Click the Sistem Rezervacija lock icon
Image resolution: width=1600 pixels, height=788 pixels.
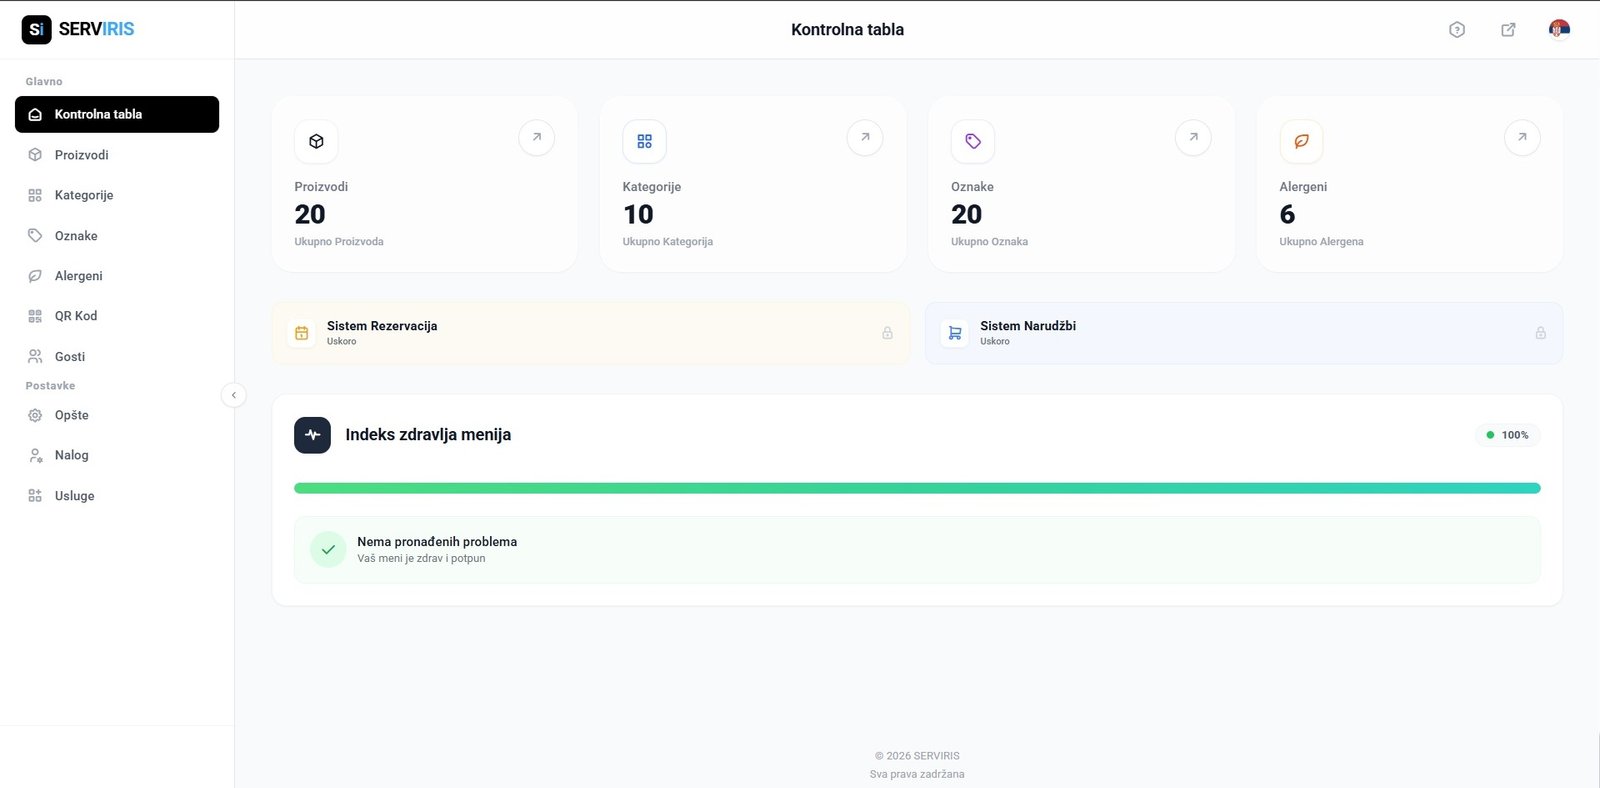[x=887, y=333]
